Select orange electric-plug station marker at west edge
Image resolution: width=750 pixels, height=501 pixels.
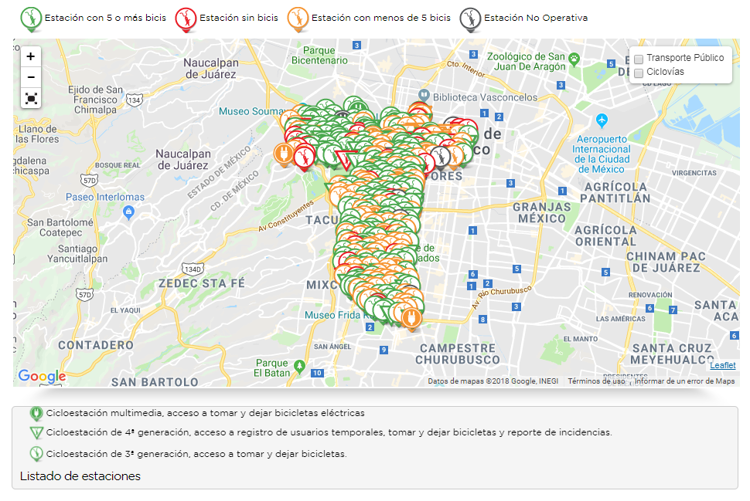coord(283,154)
